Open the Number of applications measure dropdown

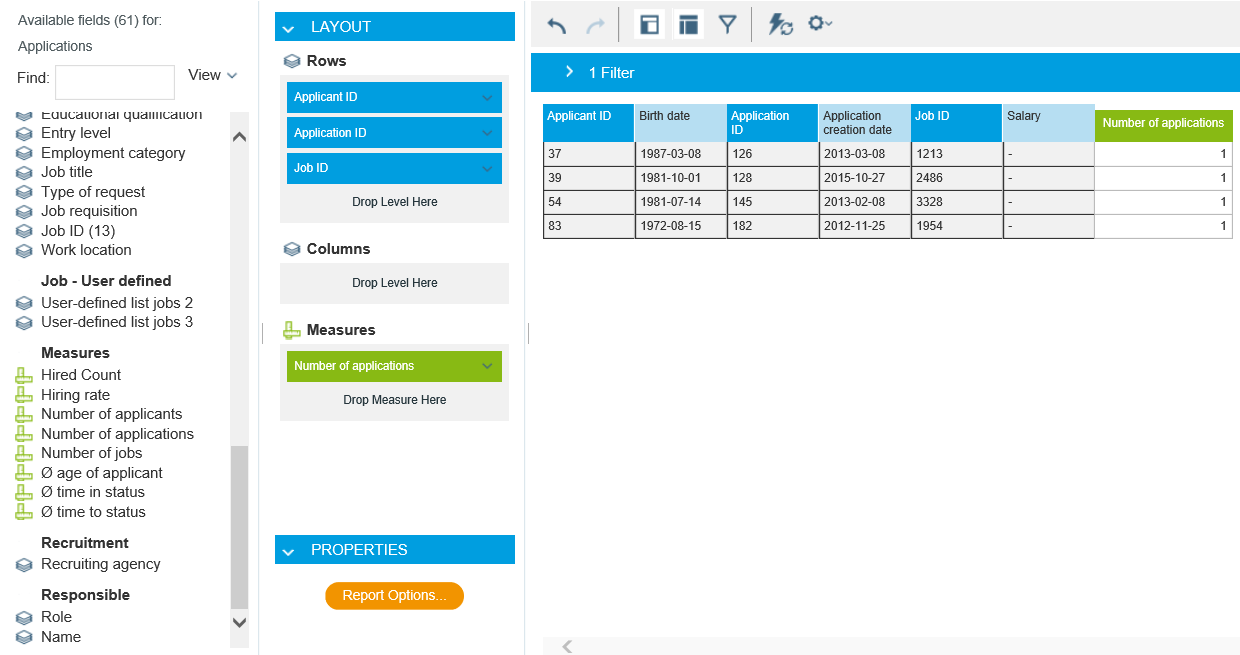pyautogui.click(x=487, y=366)
